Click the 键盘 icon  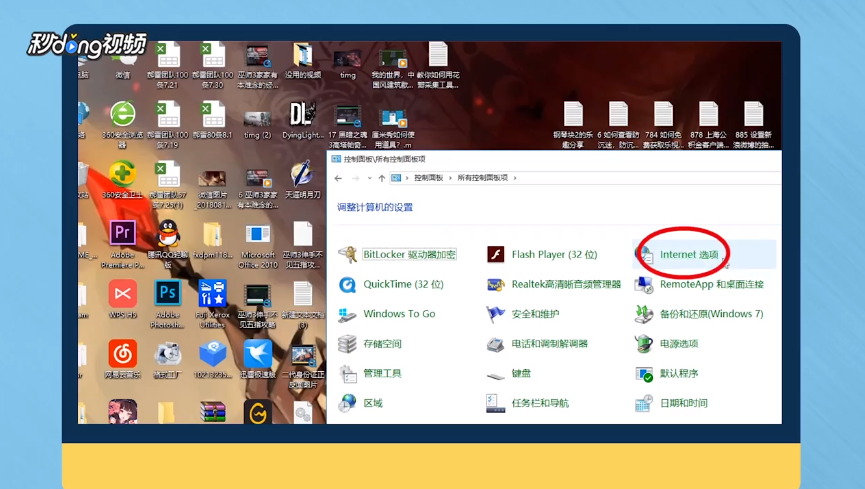(495, 375)
